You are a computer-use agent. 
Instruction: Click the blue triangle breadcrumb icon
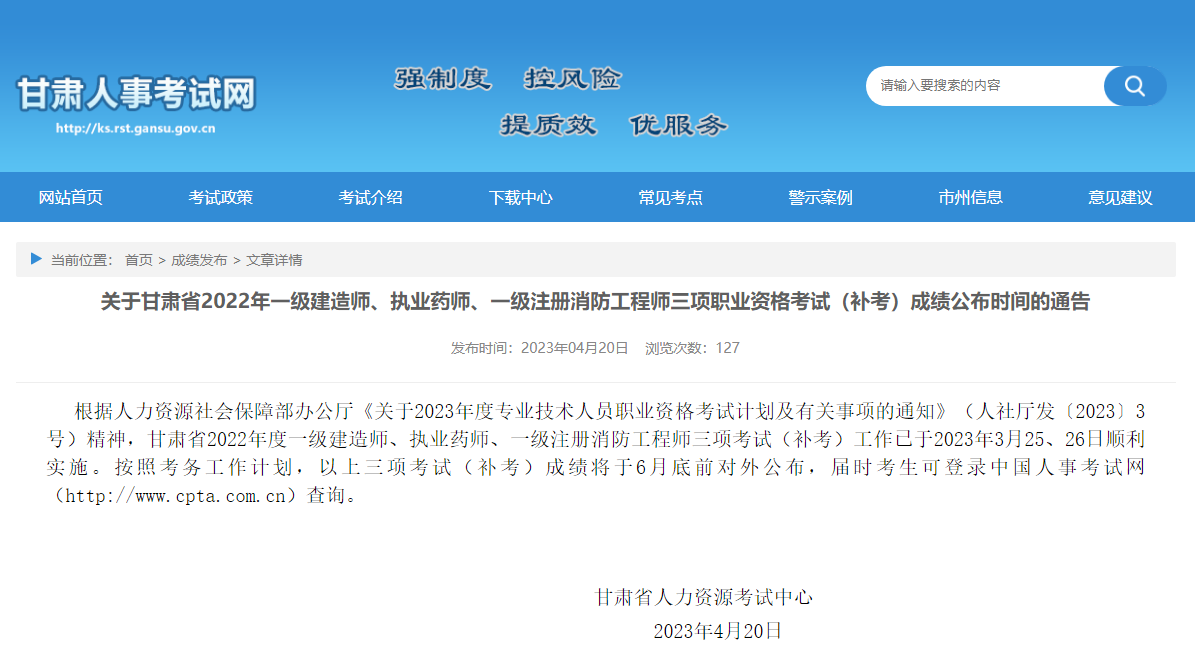coord(36,259)
